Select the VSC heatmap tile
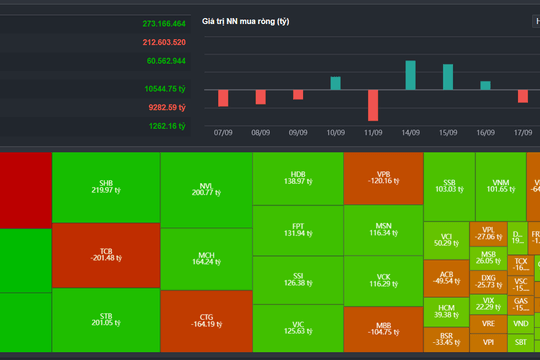The width and height of the screenshot is (540, 360). (x=521, y=285)
